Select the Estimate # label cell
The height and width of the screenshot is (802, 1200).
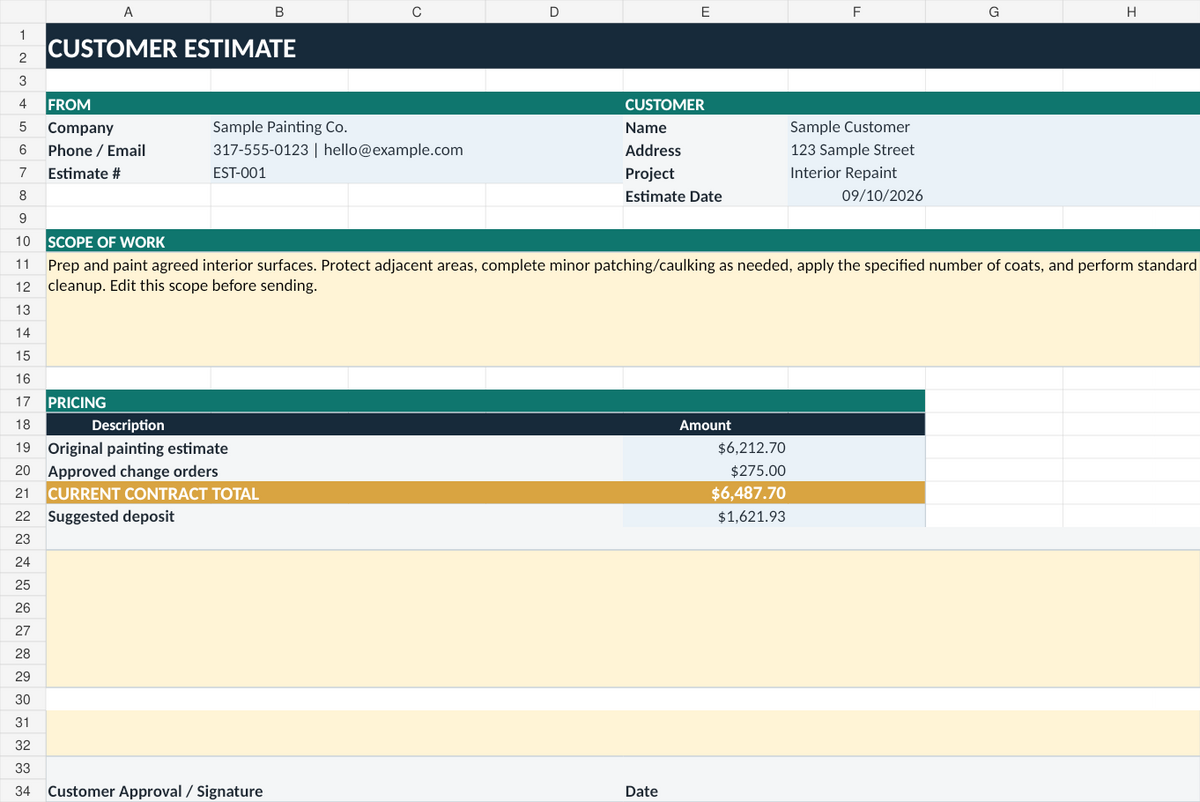coord(128,173)
